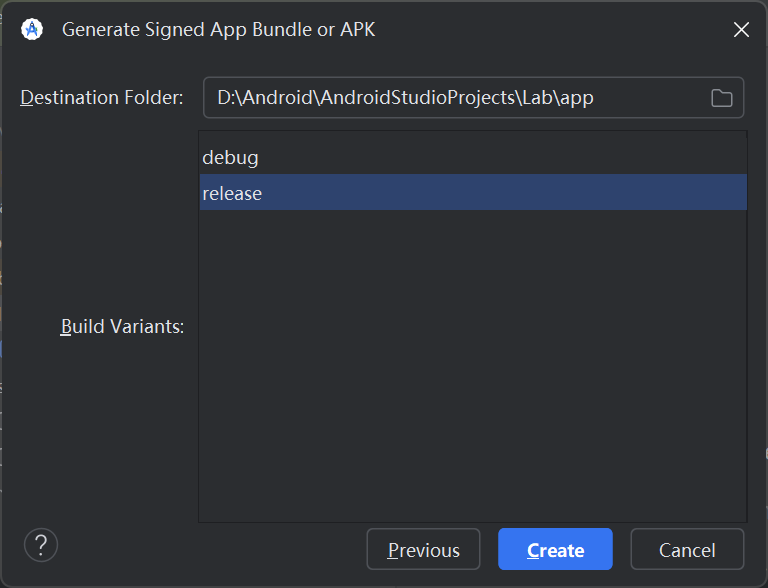Click the empty title bar area right of the title
Screen dimensions: 768x588
[x=550, y=29]
